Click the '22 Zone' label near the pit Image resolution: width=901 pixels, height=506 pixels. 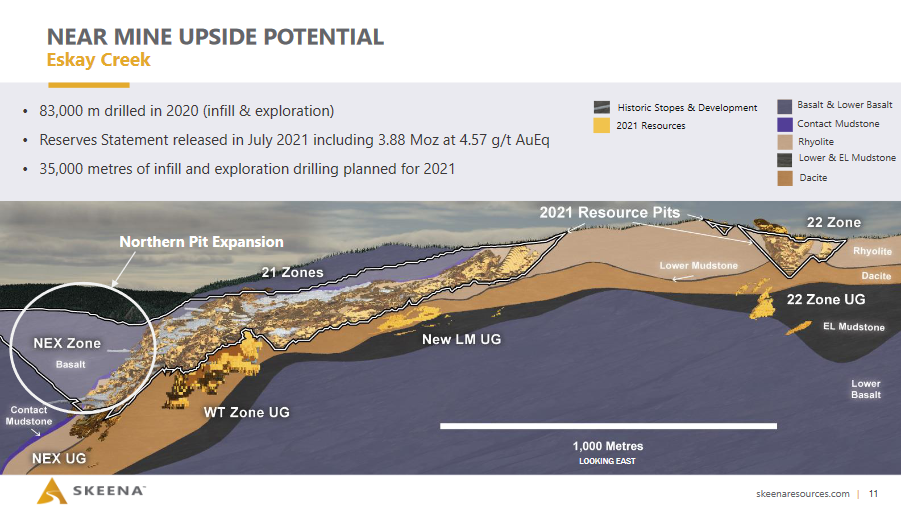[834, 222]
